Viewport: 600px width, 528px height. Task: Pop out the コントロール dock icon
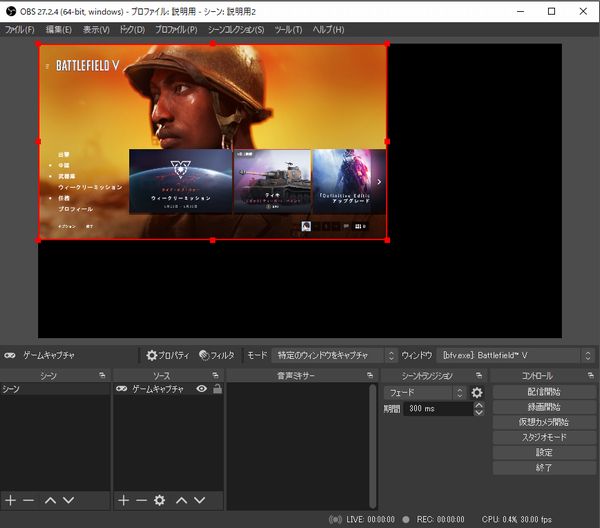click(x=591, y=375)
